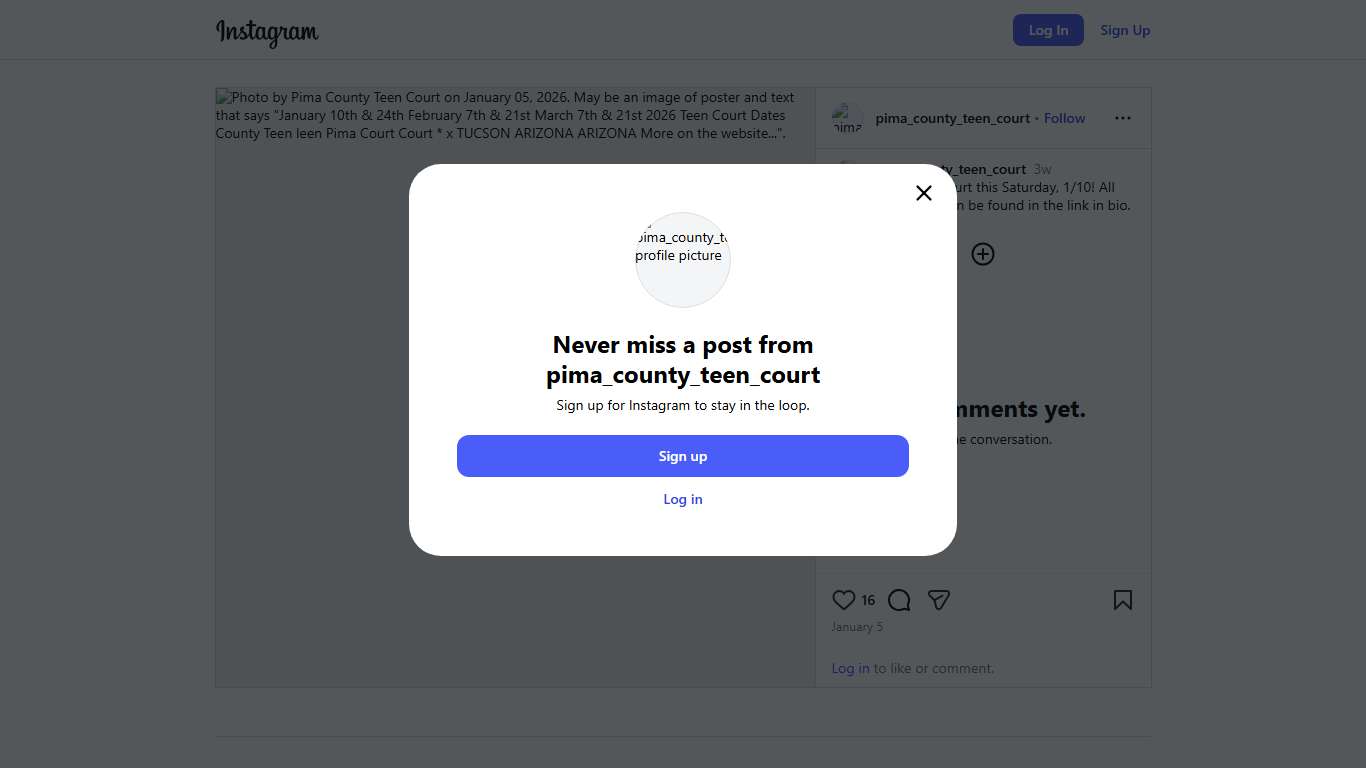Go to Instagram home via logo
Image resolution: width=1366 pixels, height=768 pixels.
267,32
